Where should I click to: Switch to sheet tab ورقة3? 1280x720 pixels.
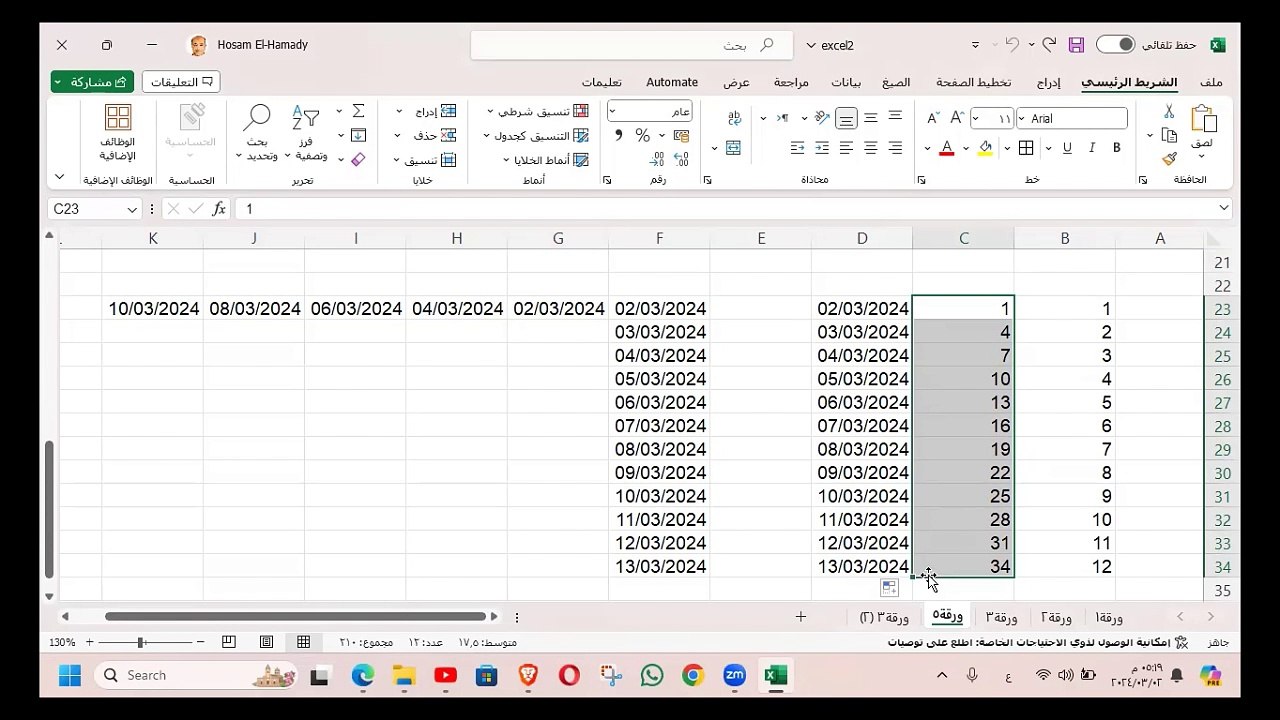[x=1001, y=617]
